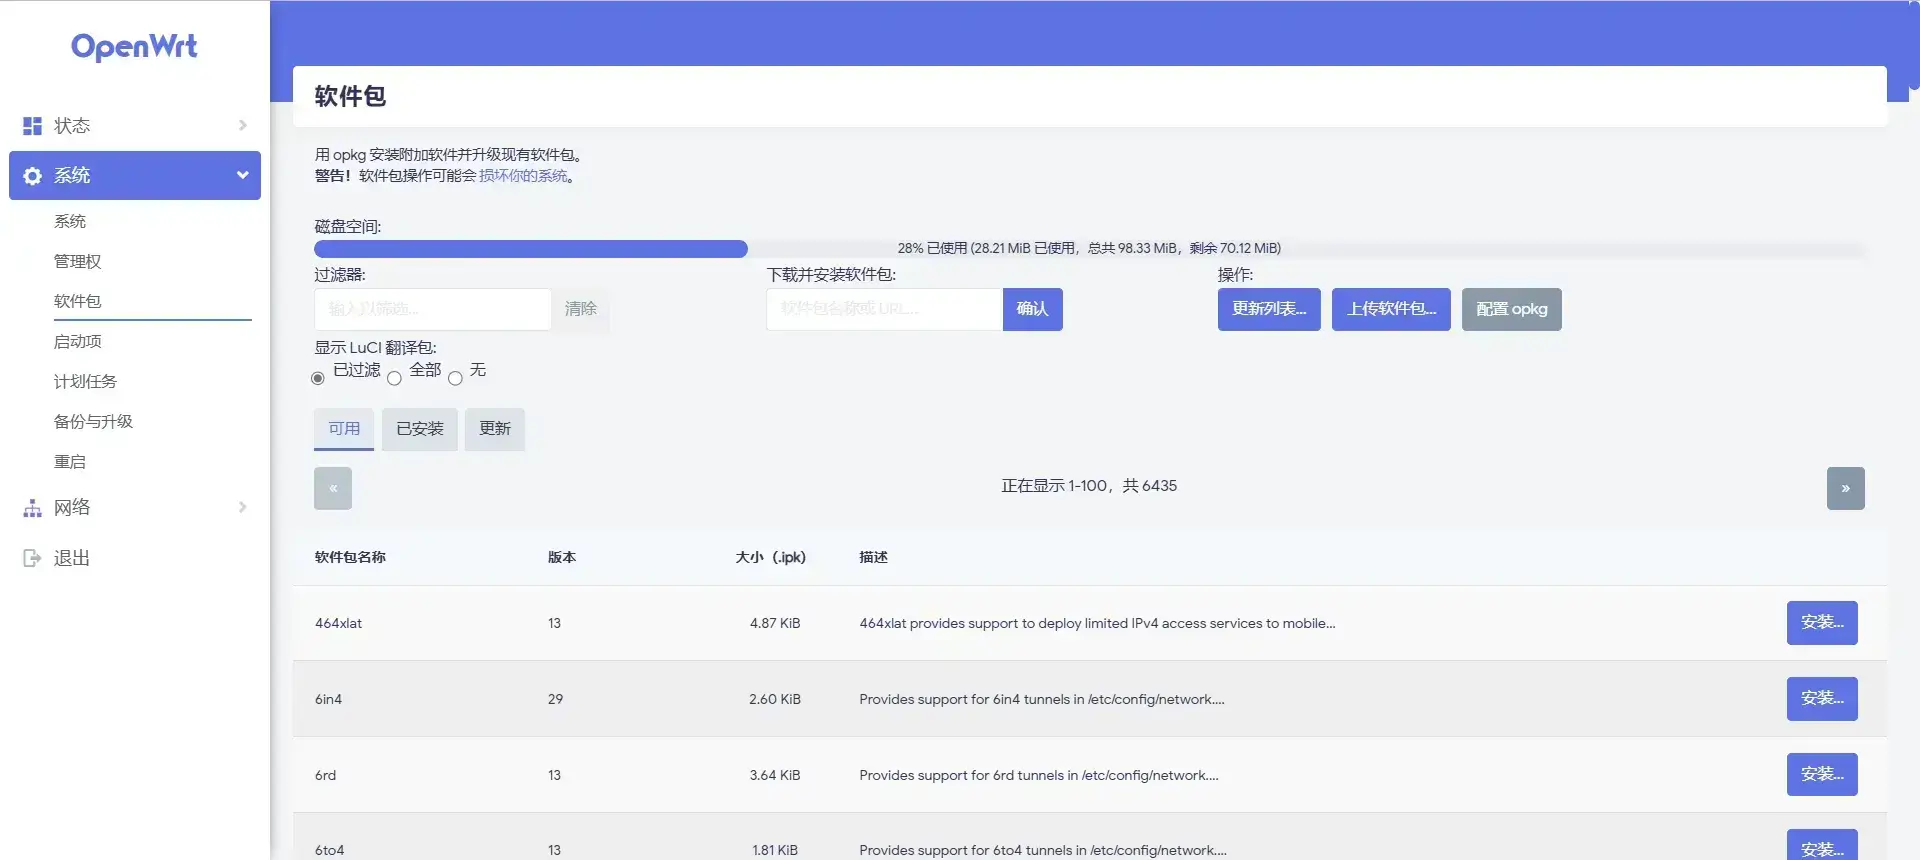This screenshot has height=860, width=1920.
Task: Expand the 状态 menu chevron
Action: [242, 126]
